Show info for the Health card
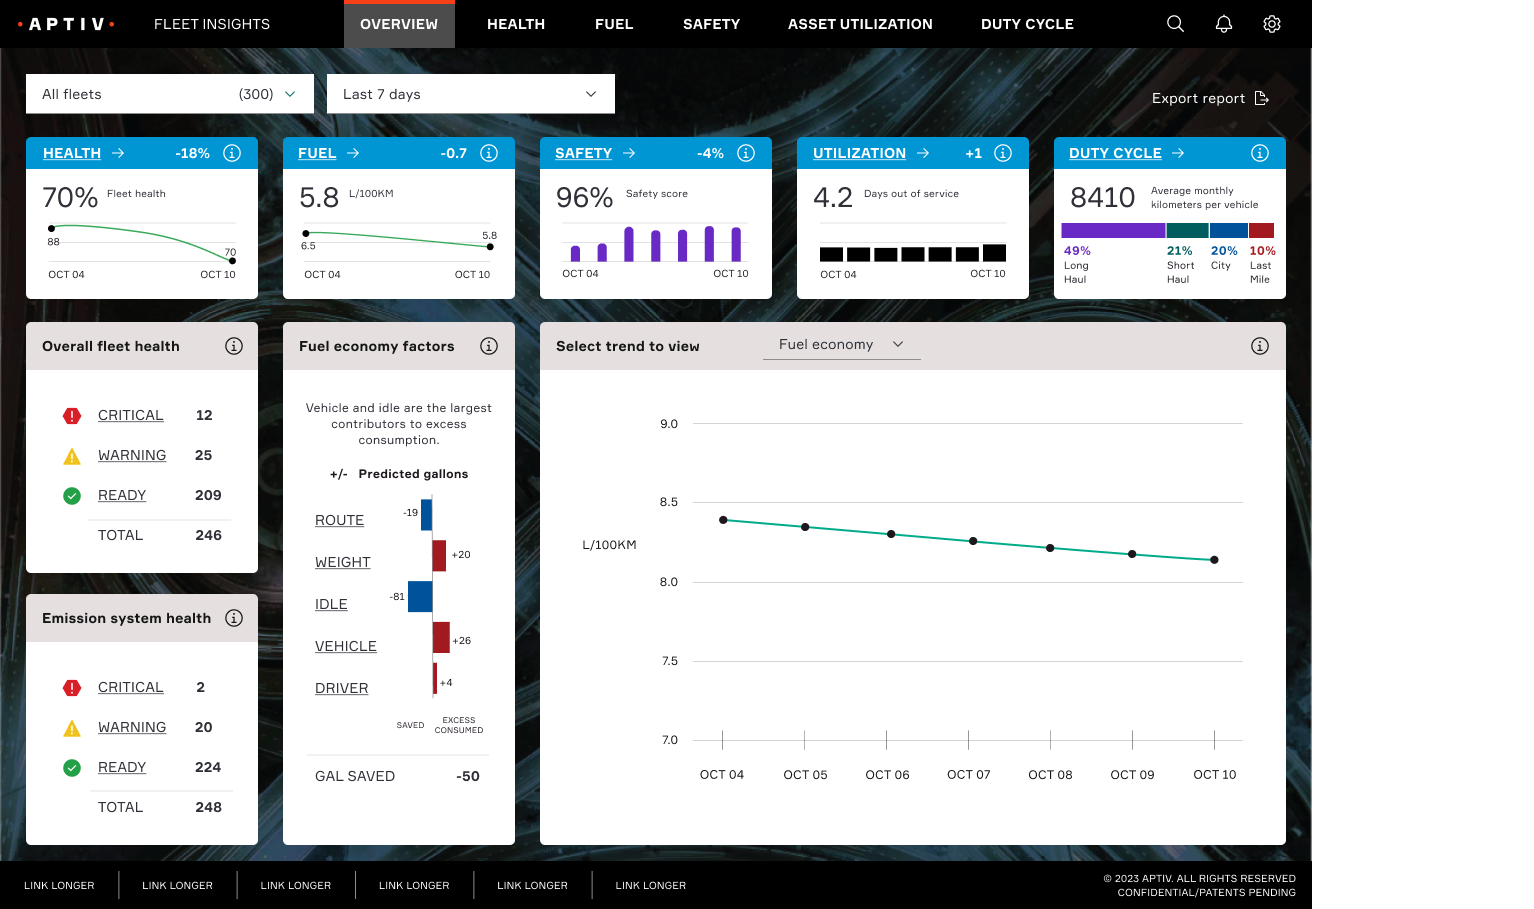The height and width of the screenshot is (909, 1534). pyautogui.click(x=232, y=153)
